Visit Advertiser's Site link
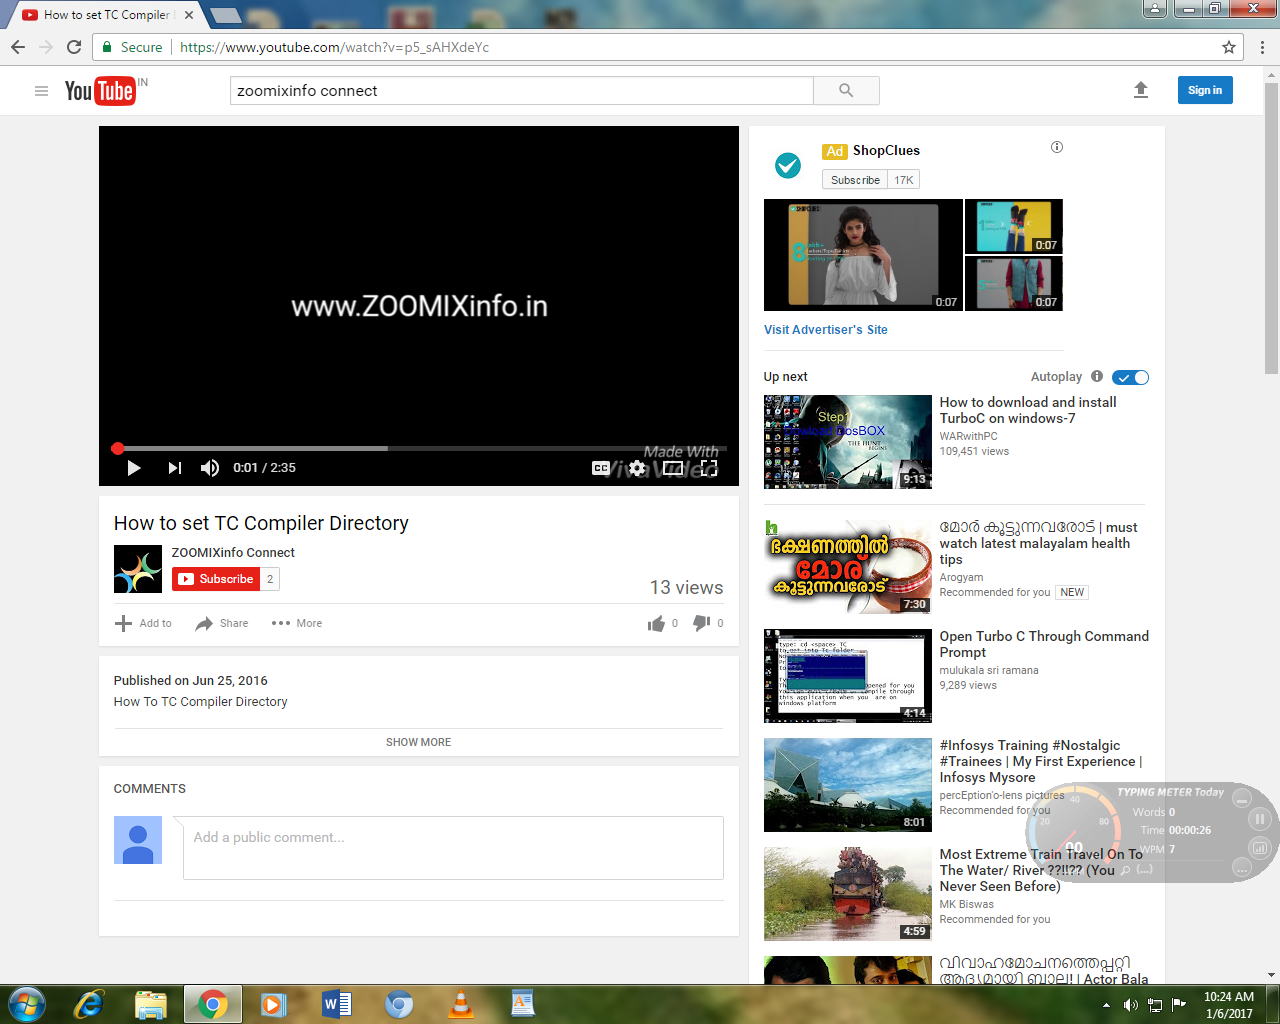1280x1024 pixels. [826, 329]
